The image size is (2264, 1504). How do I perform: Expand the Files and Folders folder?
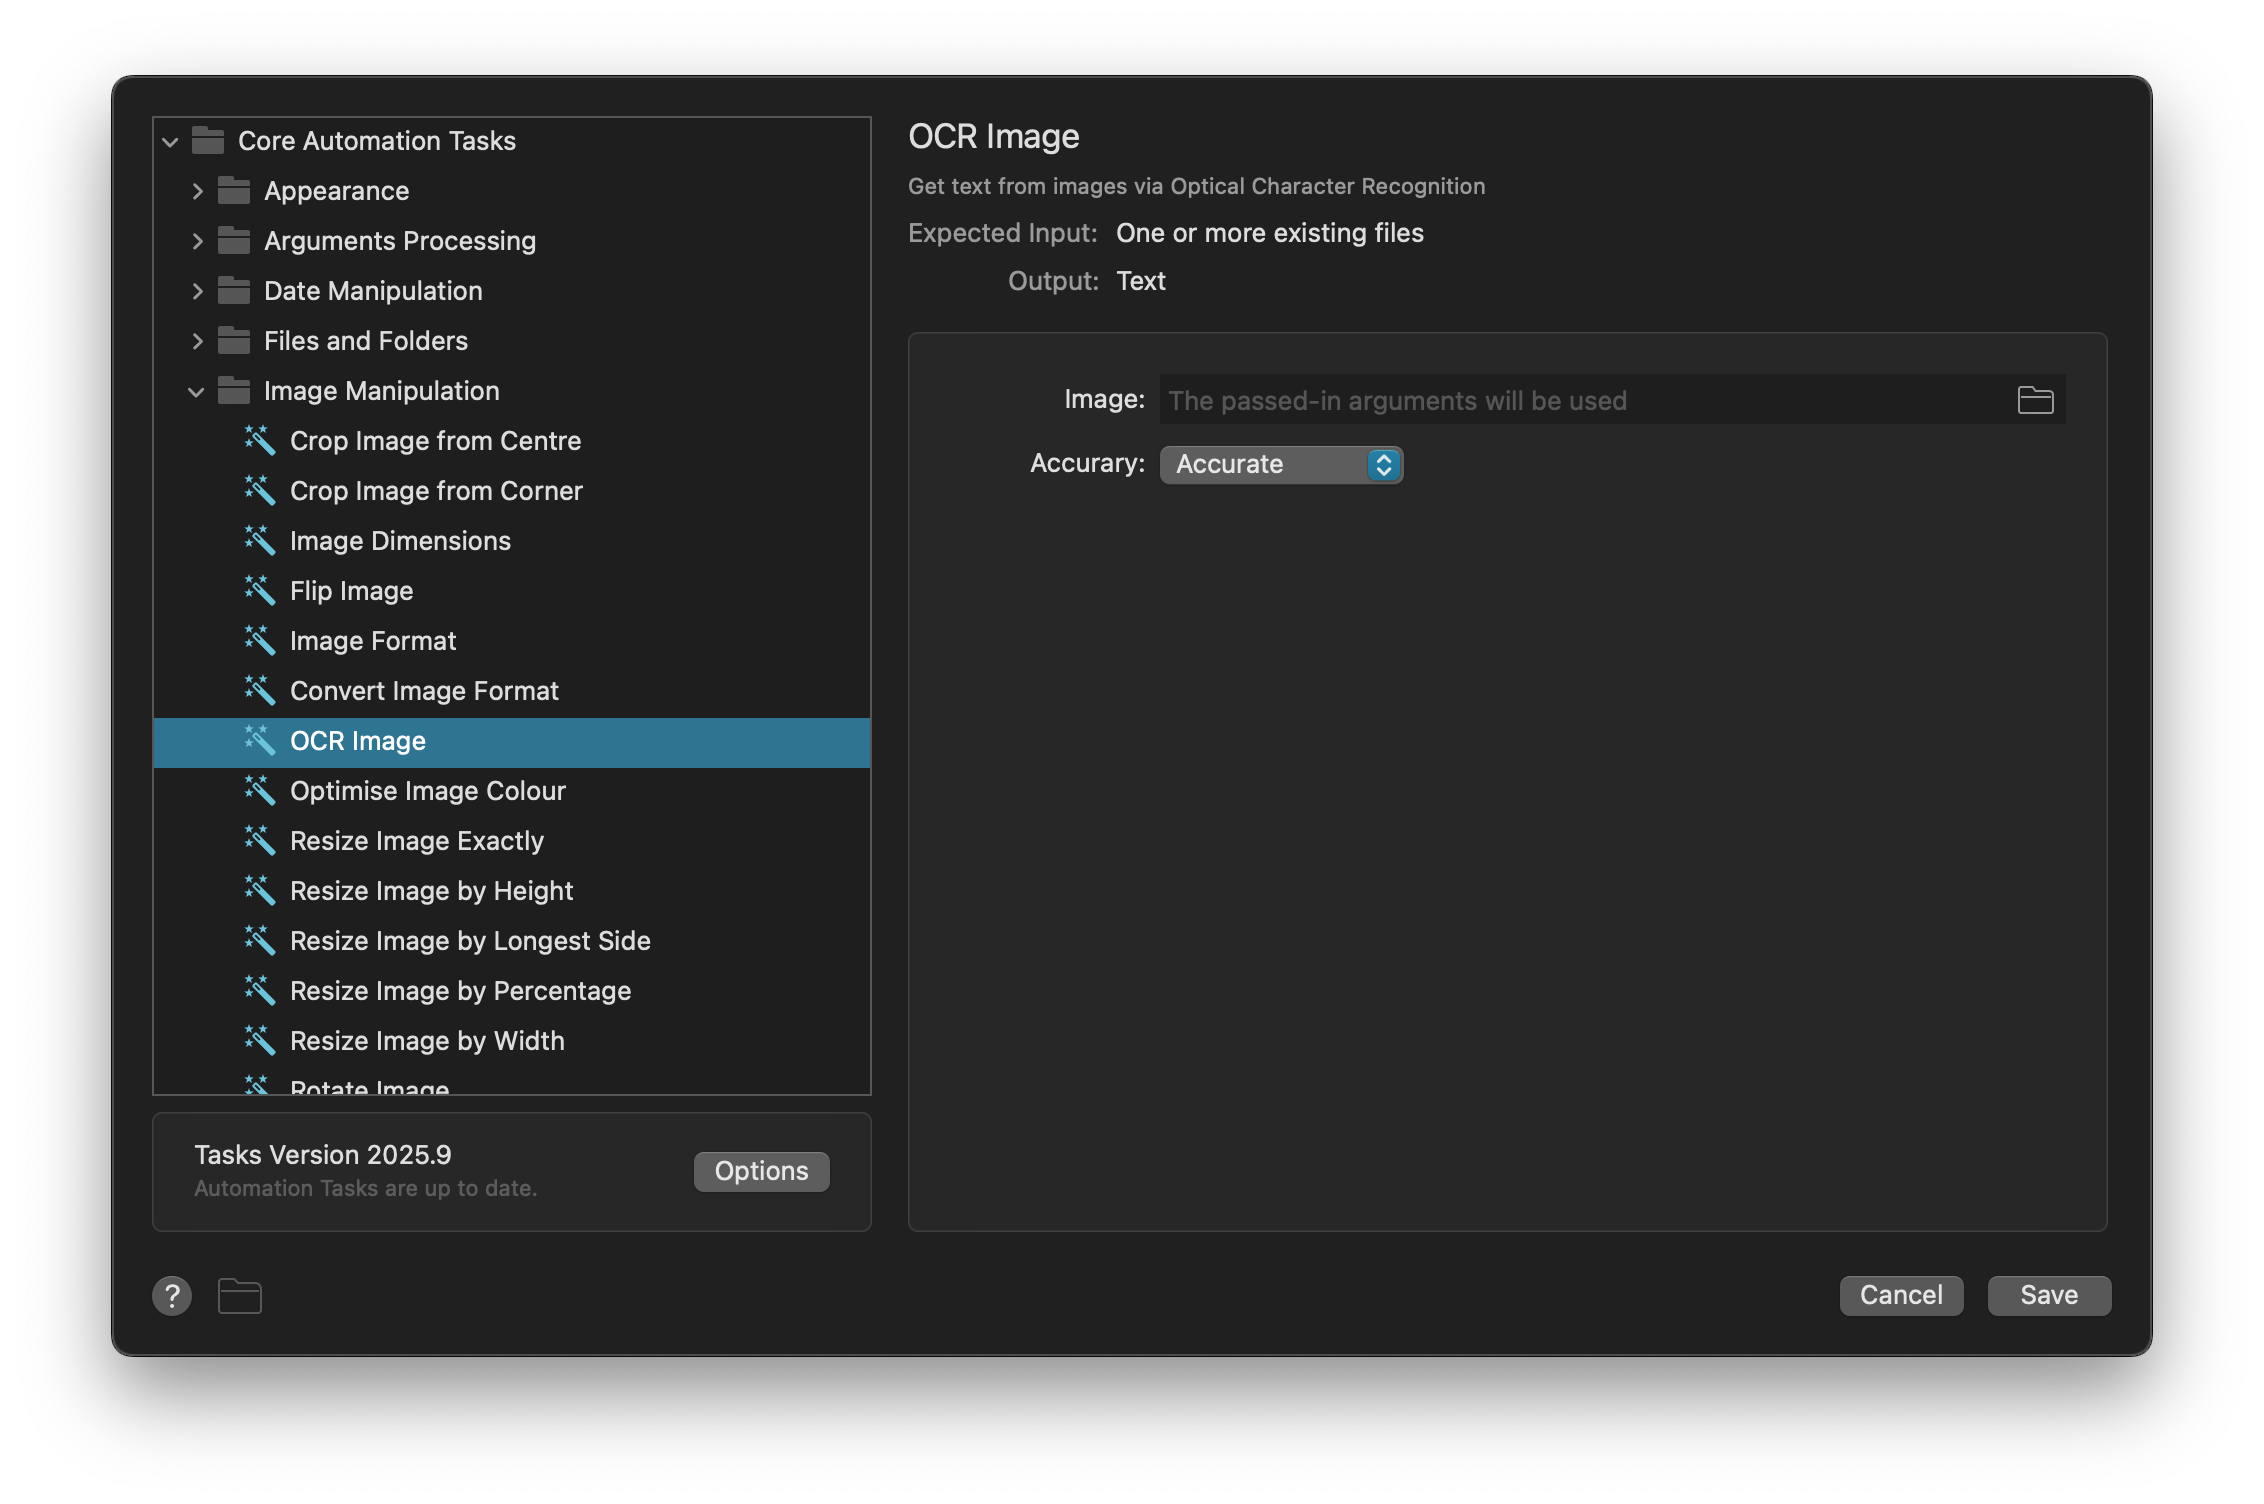(x=197, y=340)
